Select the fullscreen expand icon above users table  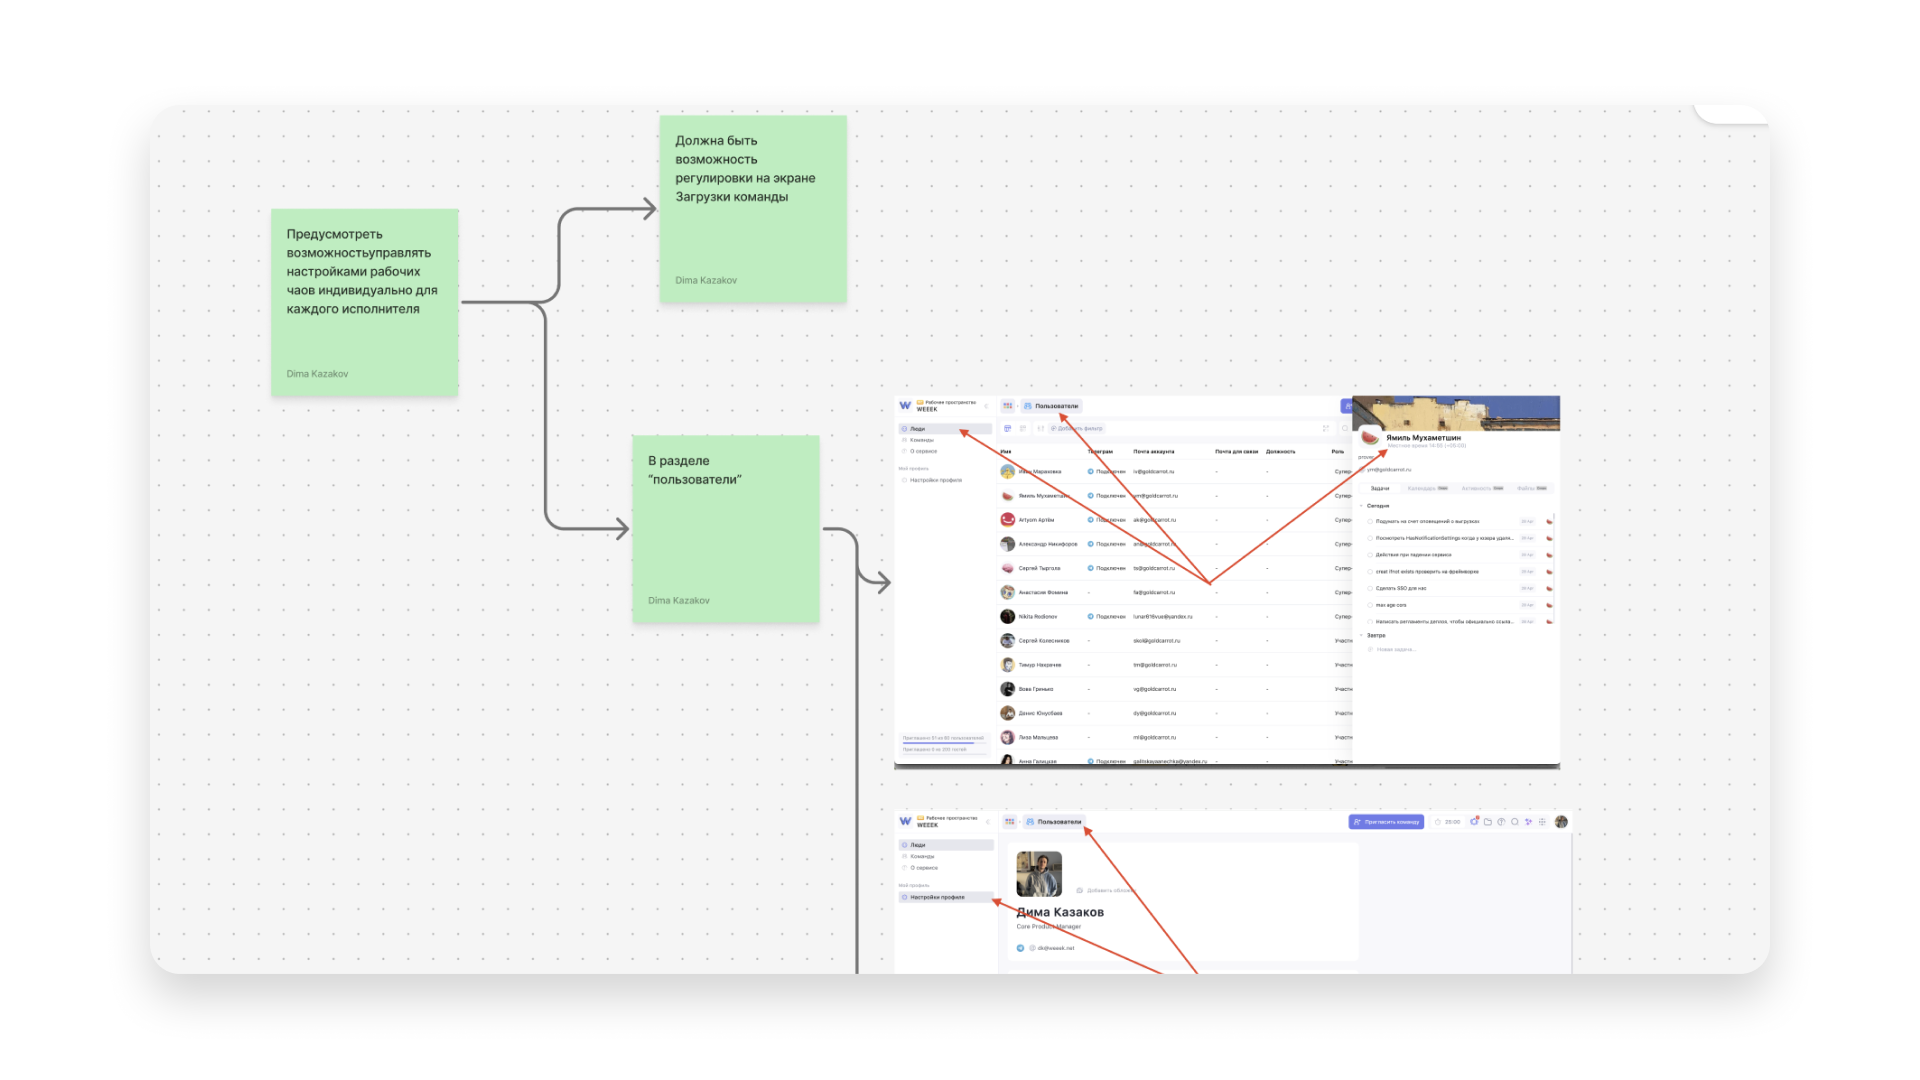point(1326,429)
